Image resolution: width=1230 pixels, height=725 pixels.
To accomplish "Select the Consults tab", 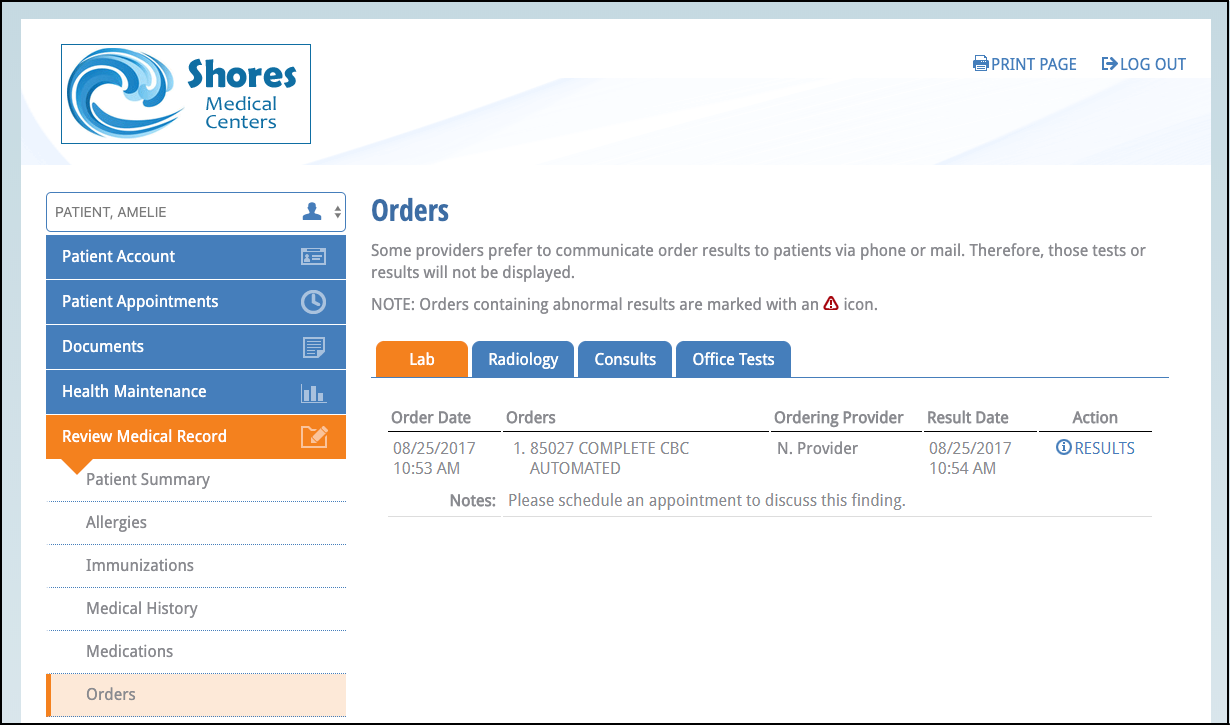I will pyautogui.click(x=624, y=358).
